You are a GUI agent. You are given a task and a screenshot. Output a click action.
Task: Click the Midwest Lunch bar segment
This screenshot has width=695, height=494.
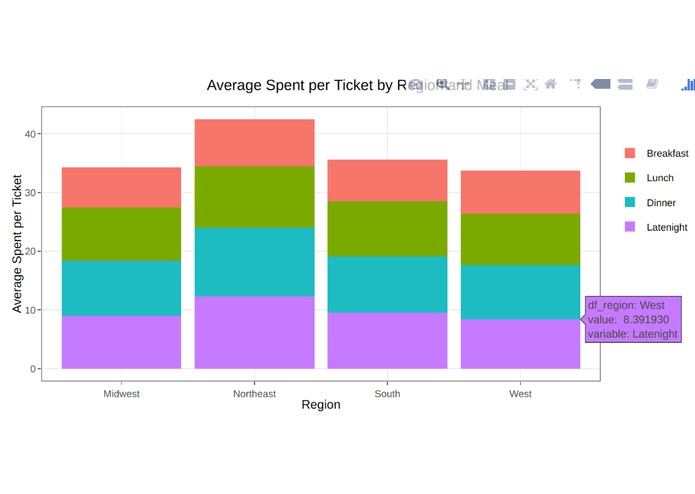(x=121, y=234)
